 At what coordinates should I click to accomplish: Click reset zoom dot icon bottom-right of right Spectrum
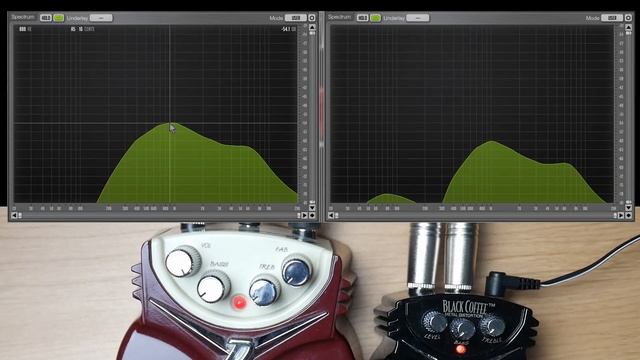tap(629, 215)
